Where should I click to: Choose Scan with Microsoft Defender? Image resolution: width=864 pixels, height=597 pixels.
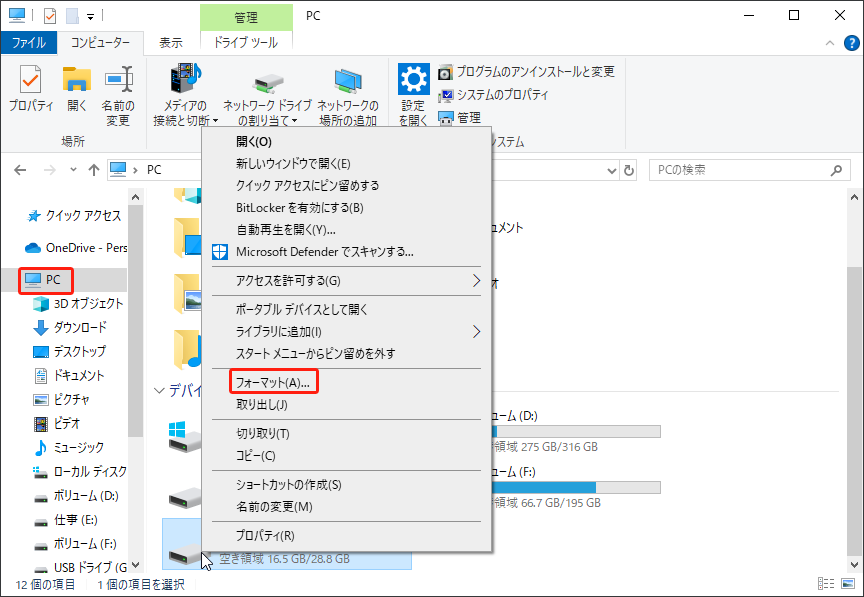tap(347, 252)
